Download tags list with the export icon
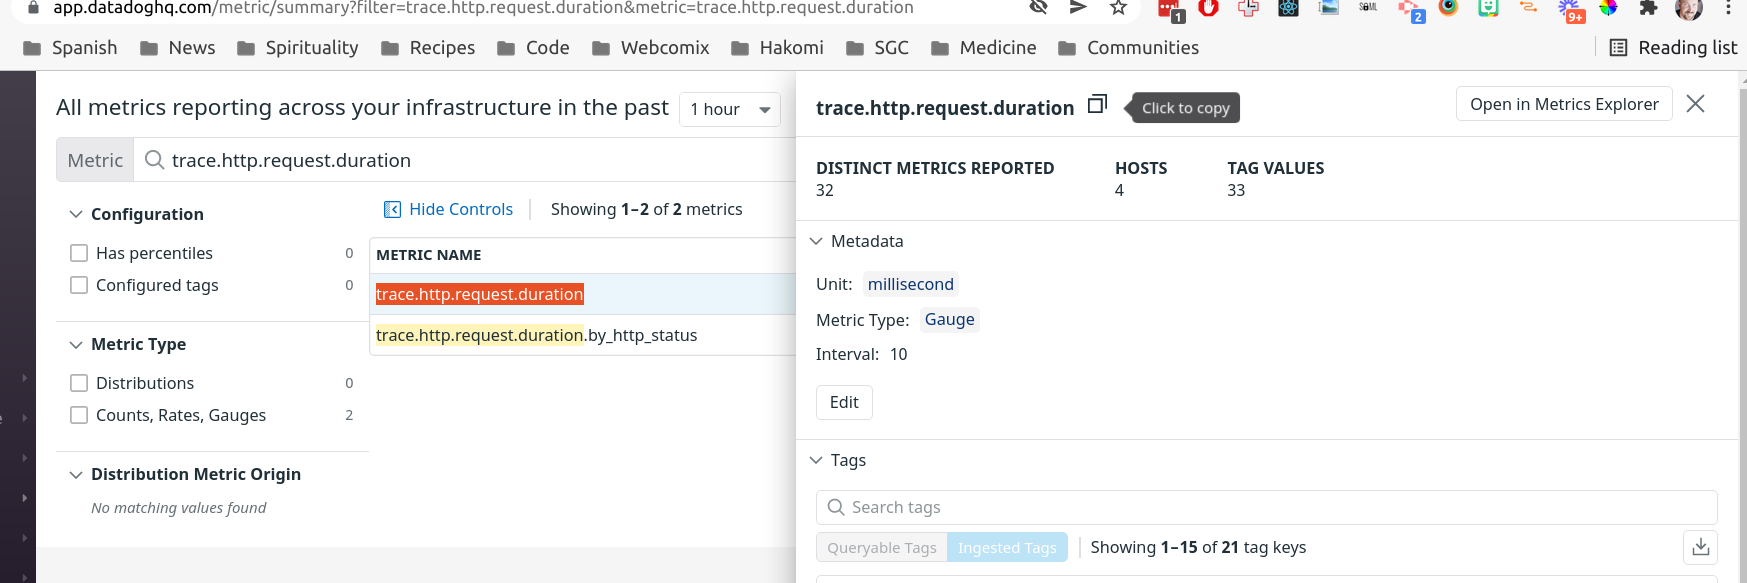The width and height of the screenshot is (1747, 583). (x=1700, y=547)
